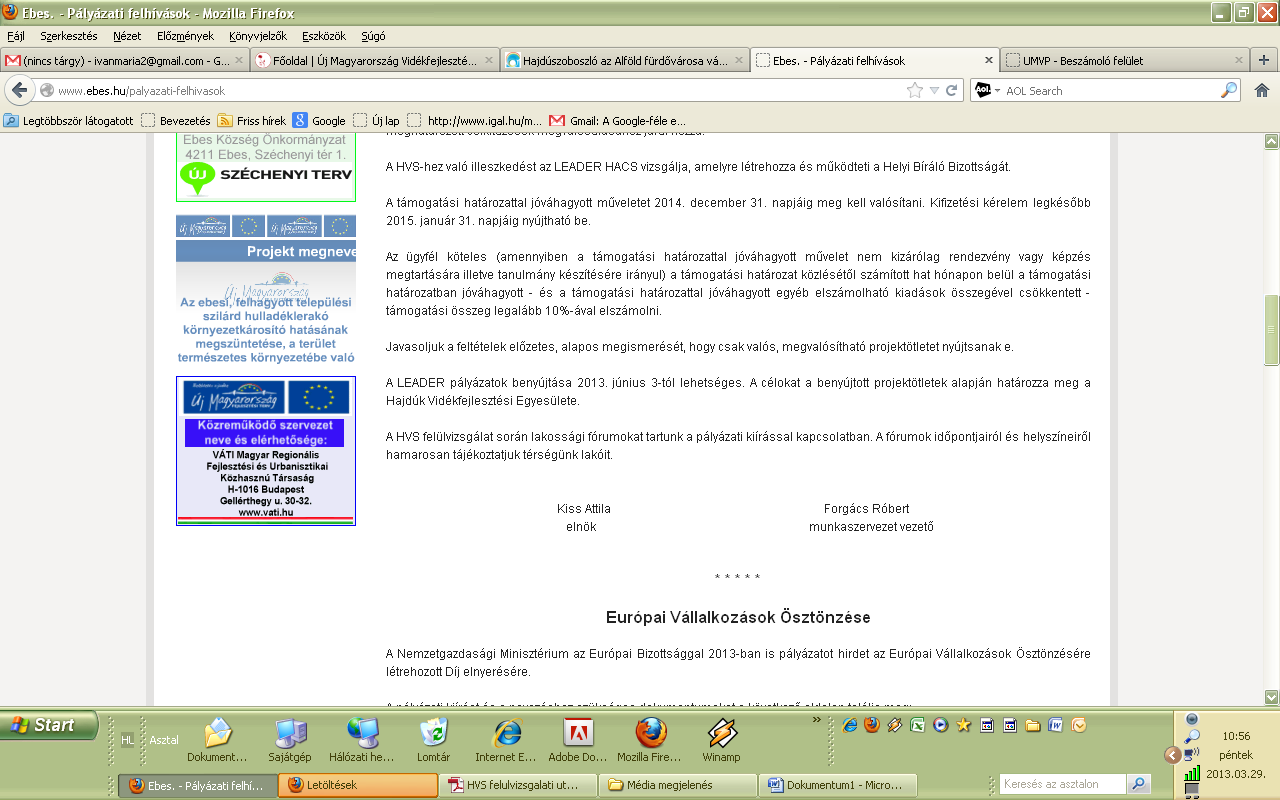Open Hálózati helyek icon
1280x800 pixels.
point(364,740)
